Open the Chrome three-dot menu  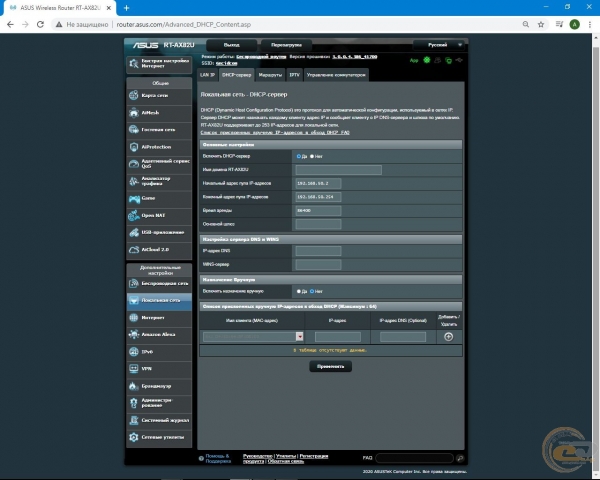pyautogui.click(x=590, y=24)
